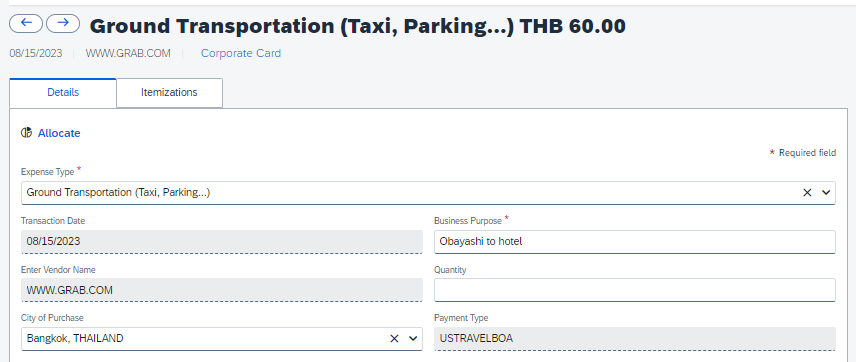Click the Corporate Card link
The height and width of the screenshot is (362, 856).
click(241, 54)
